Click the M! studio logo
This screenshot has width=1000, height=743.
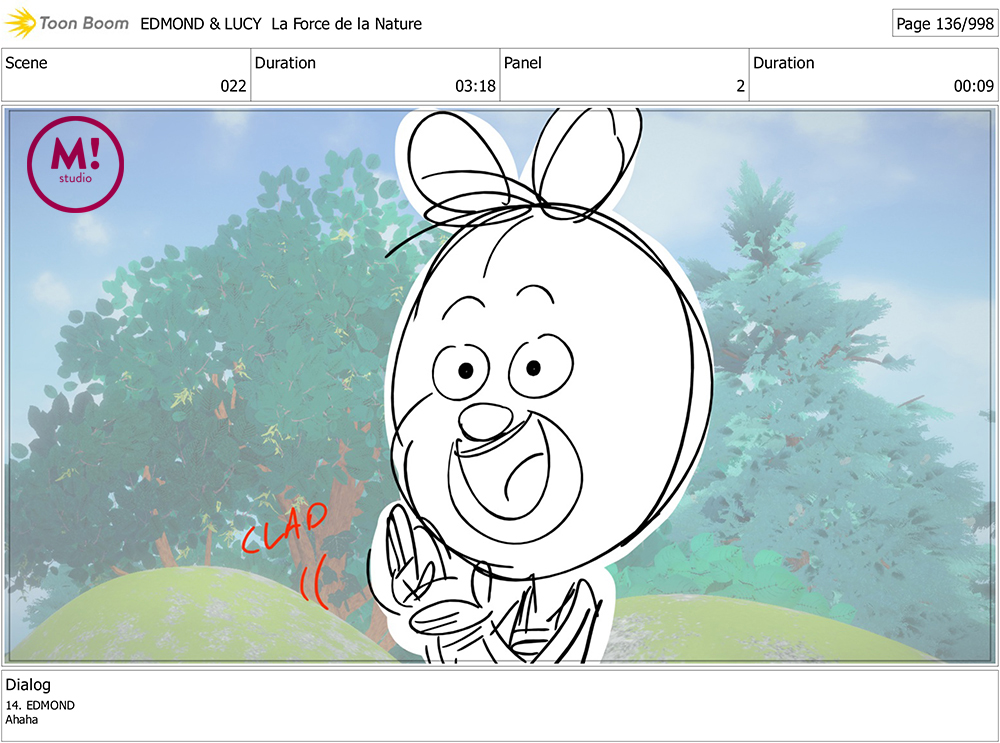(x=75, y=164)
